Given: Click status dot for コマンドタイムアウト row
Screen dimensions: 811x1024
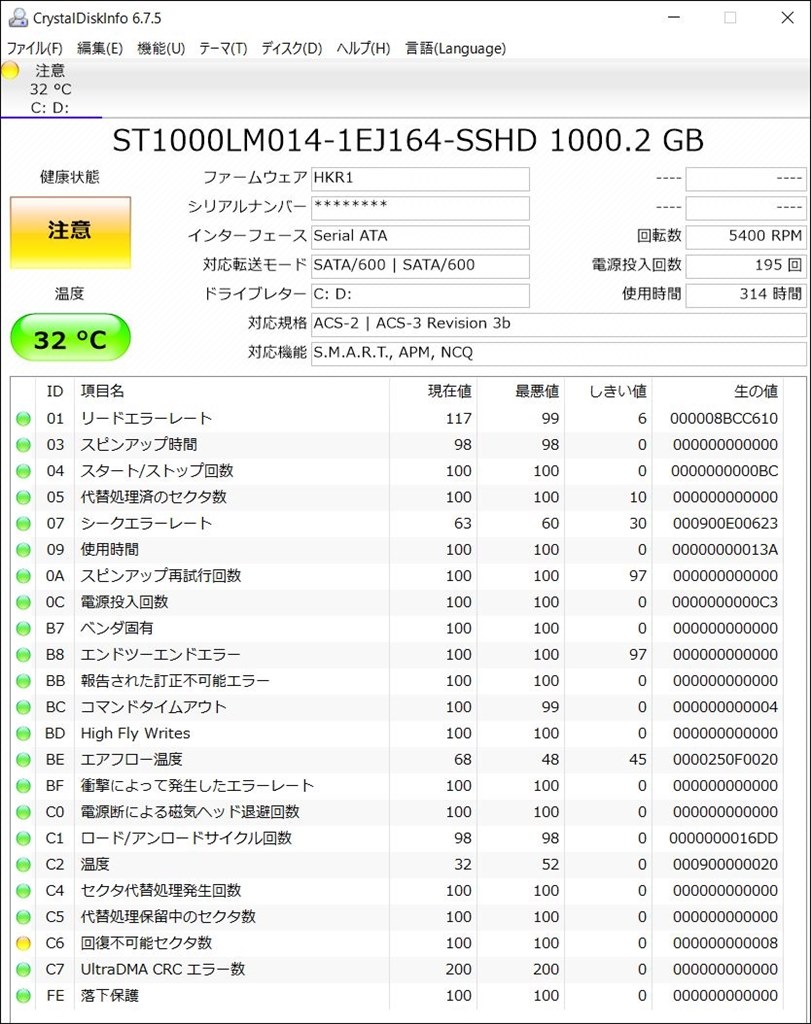Looking at the screenshot, I should click(x=24, y=707).
